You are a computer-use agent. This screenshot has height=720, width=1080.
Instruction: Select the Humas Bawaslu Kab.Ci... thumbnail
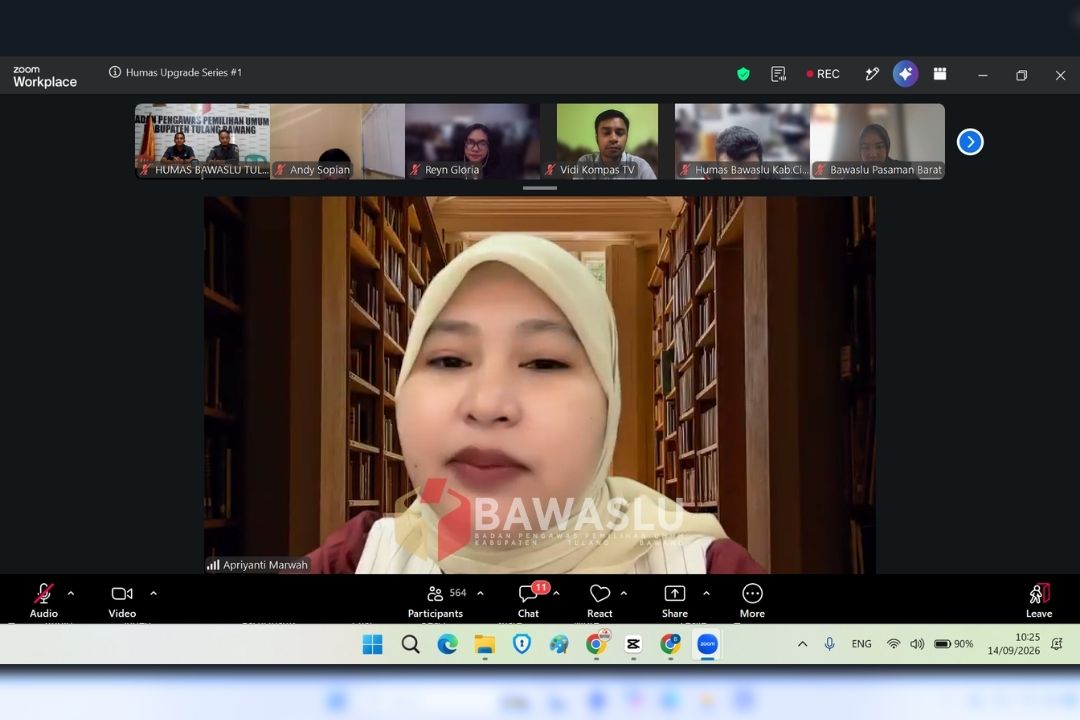point(742,141)
